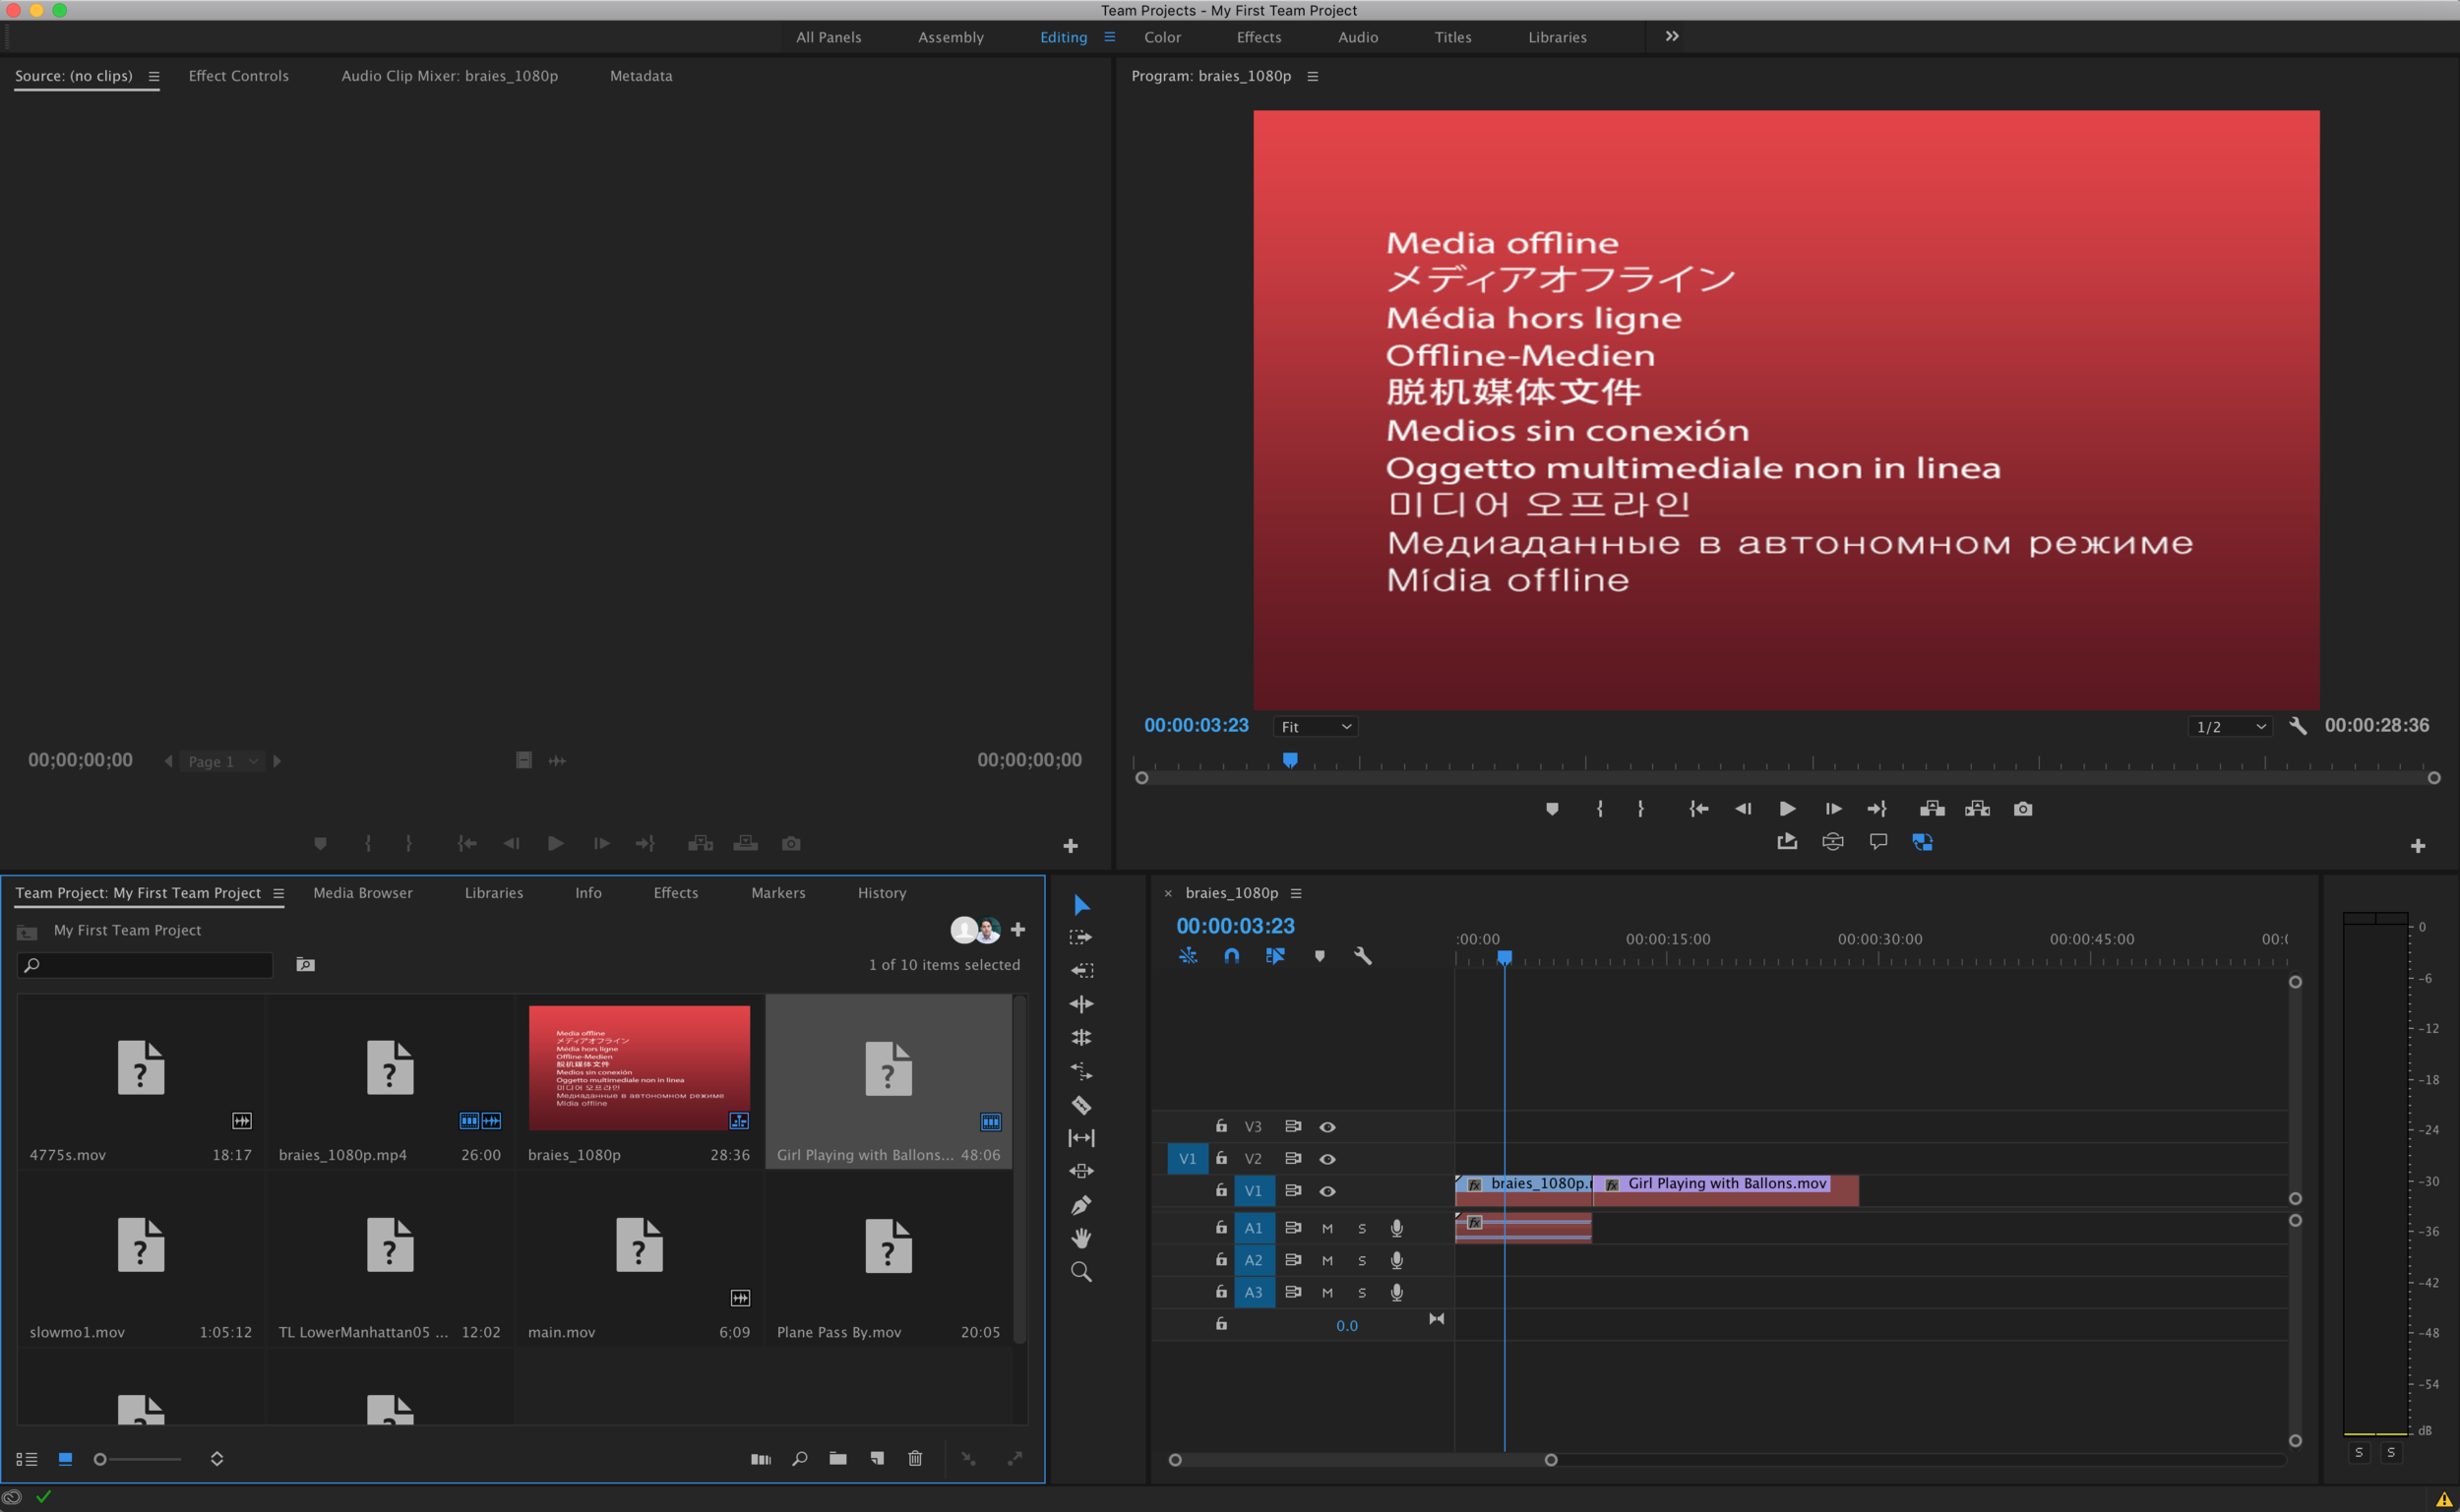Click Lift button in Program monitor
This screenshot has width=2460, height=1512.
coord(1932,809)
